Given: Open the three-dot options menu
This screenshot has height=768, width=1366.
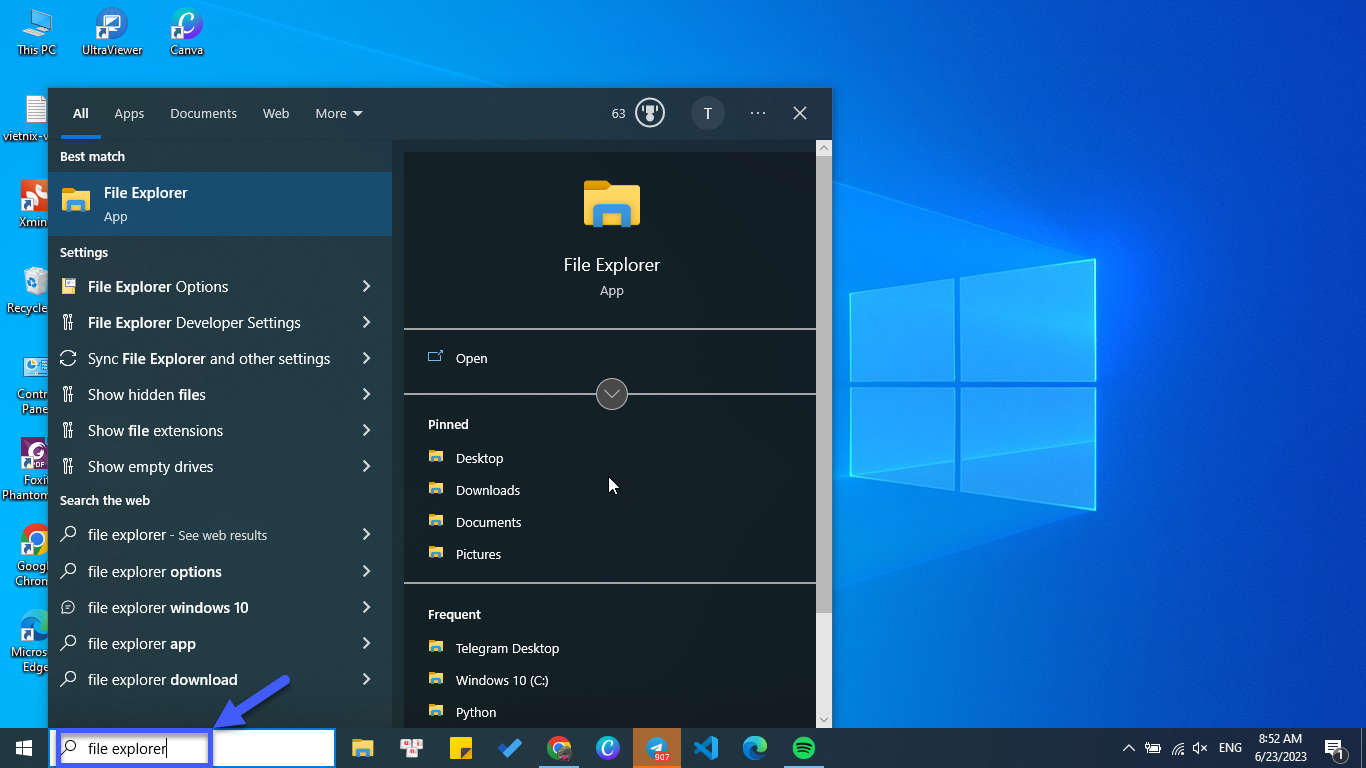Looking at the screenshot, I should pos(758,113).
